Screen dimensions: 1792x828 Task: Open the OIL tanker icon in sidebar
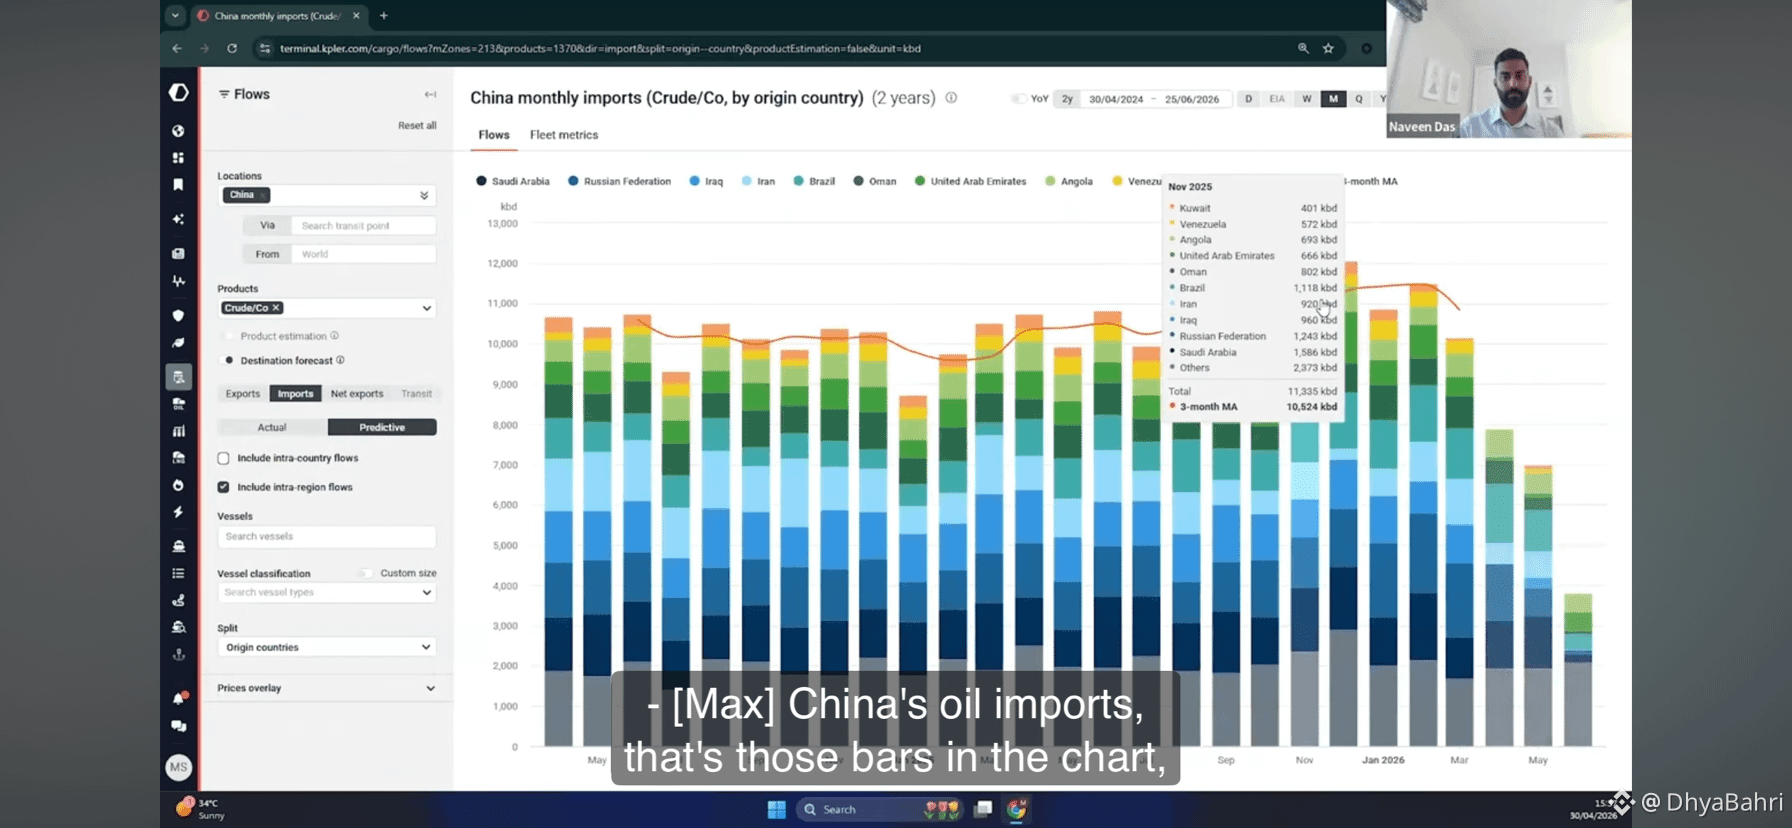point(178,404)
